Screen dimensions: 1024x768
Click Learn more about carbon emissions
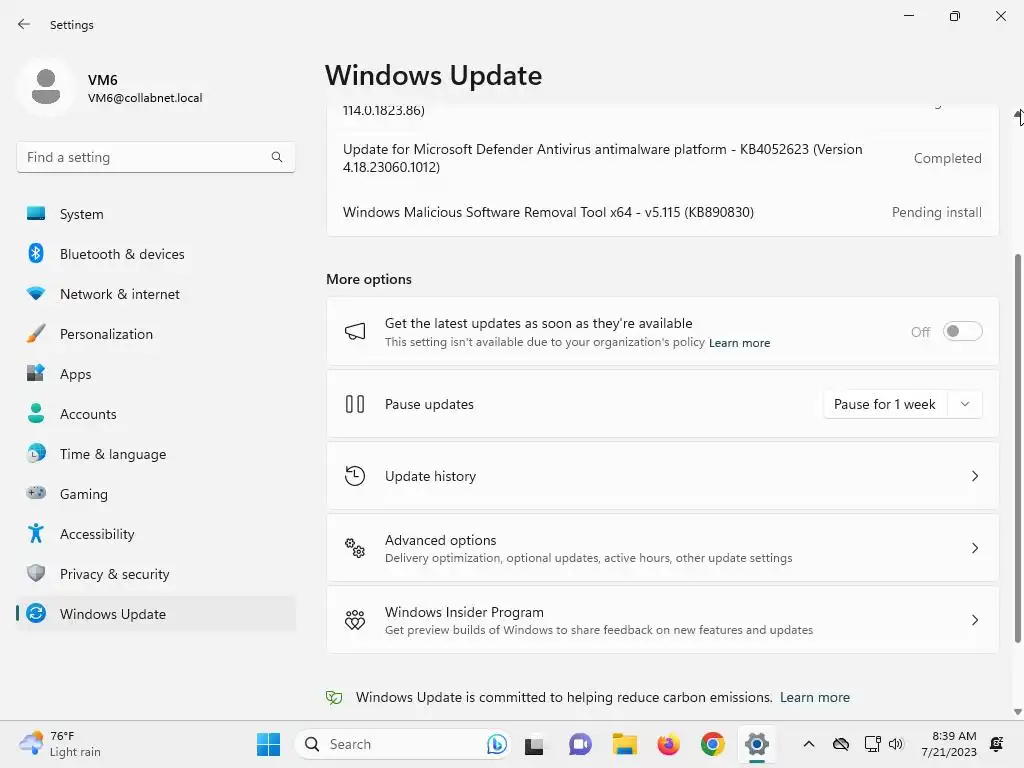tap(814, 697)
